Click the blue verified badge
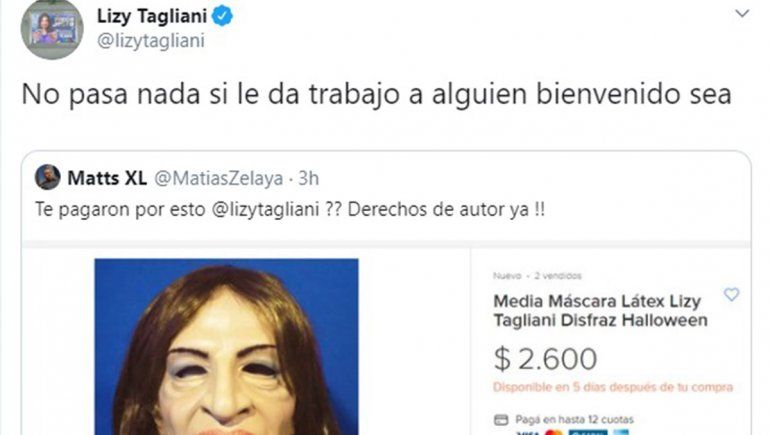Viewport: 770px width, 435px height. click(222, 16)
